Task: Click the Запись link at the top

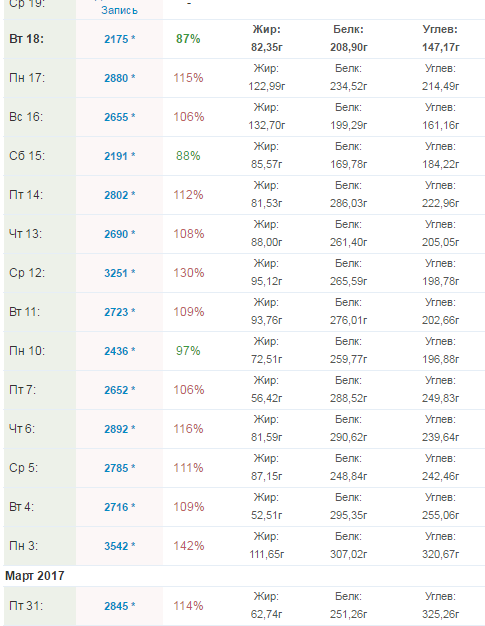Action: pyautogui.click(x=119, y=10)
